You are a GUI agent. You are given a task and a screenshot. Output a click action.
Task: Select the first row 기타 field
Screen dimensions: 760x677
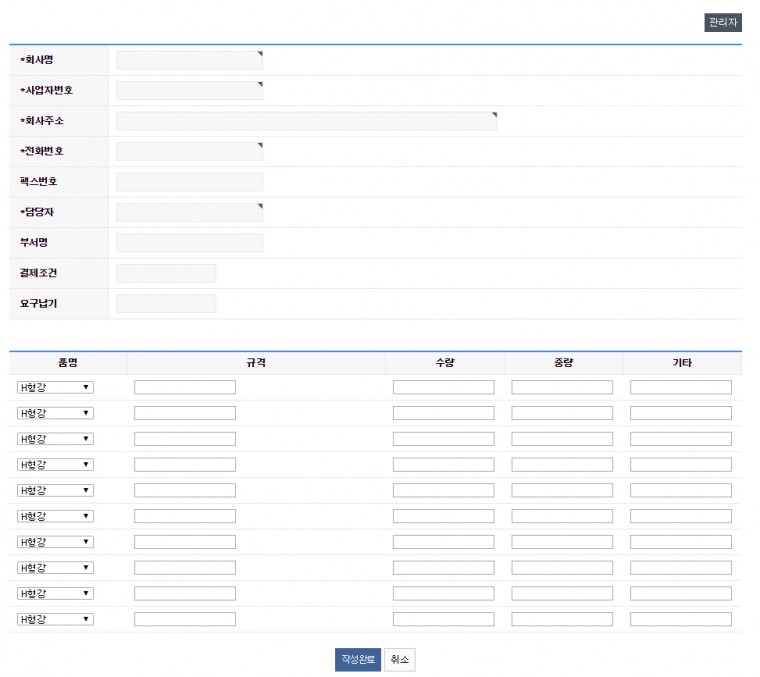(680, 387)
